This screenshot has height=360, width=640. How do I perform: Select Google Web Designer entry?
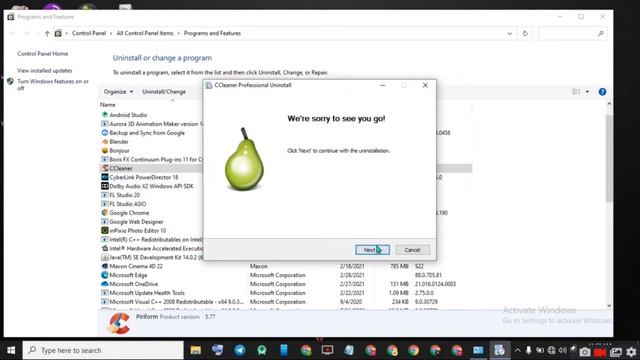[136, 222]
